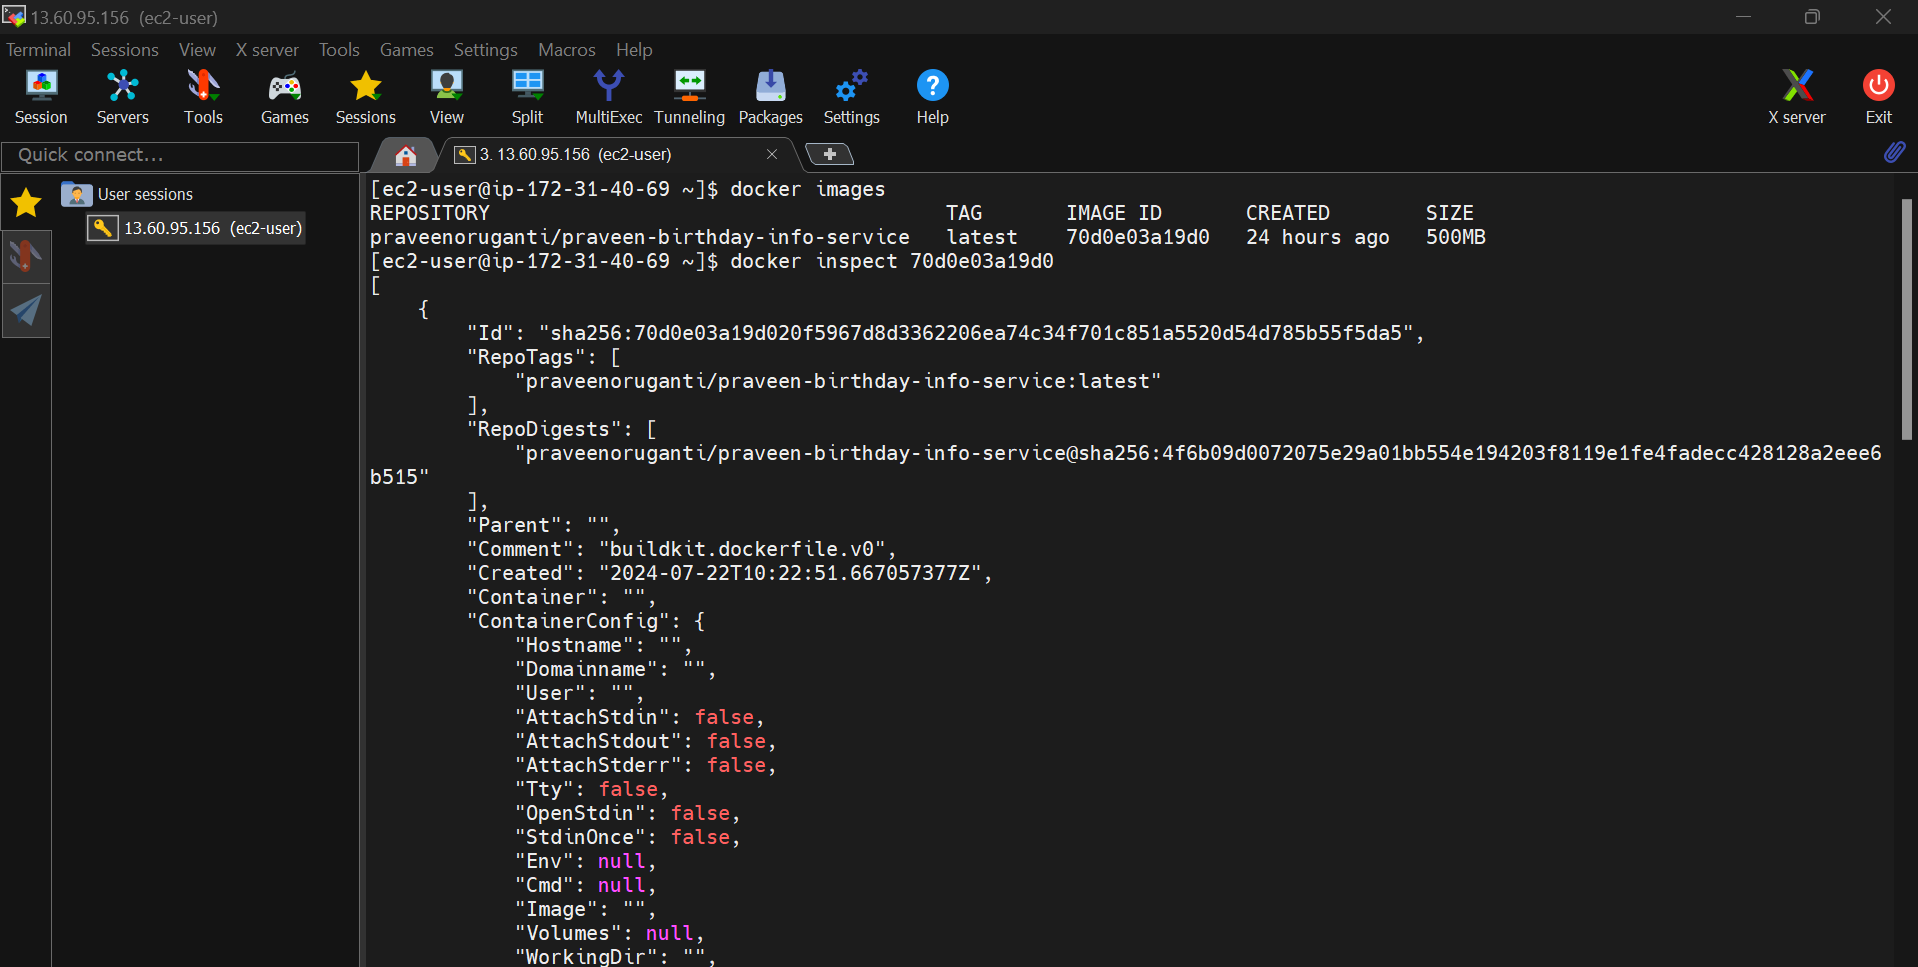Click the paperclip icon at top right
This screenshot has width=1918, height=967.
[1894, 152]
